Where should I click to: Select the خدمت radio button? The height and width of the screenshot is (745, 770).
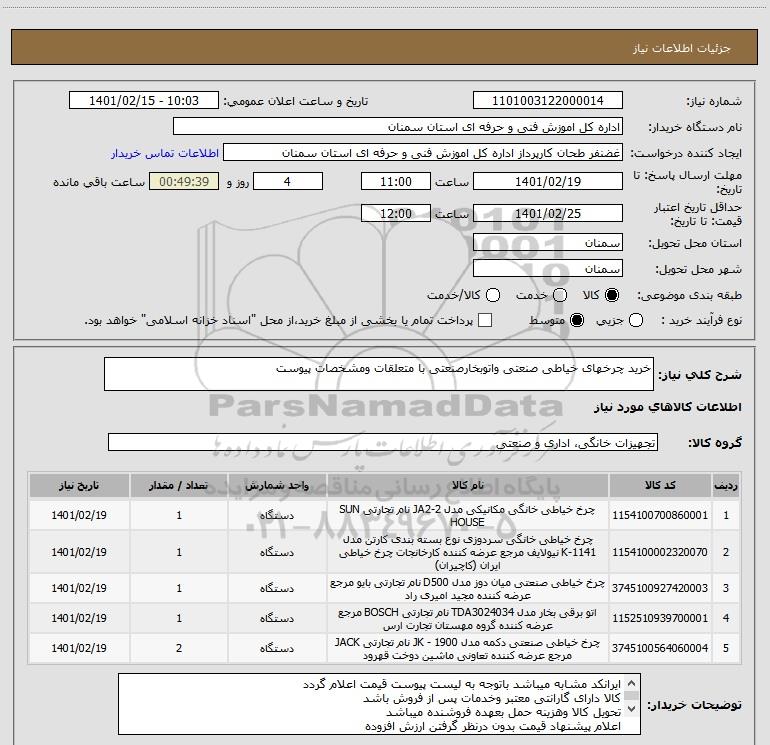[560, 295]
